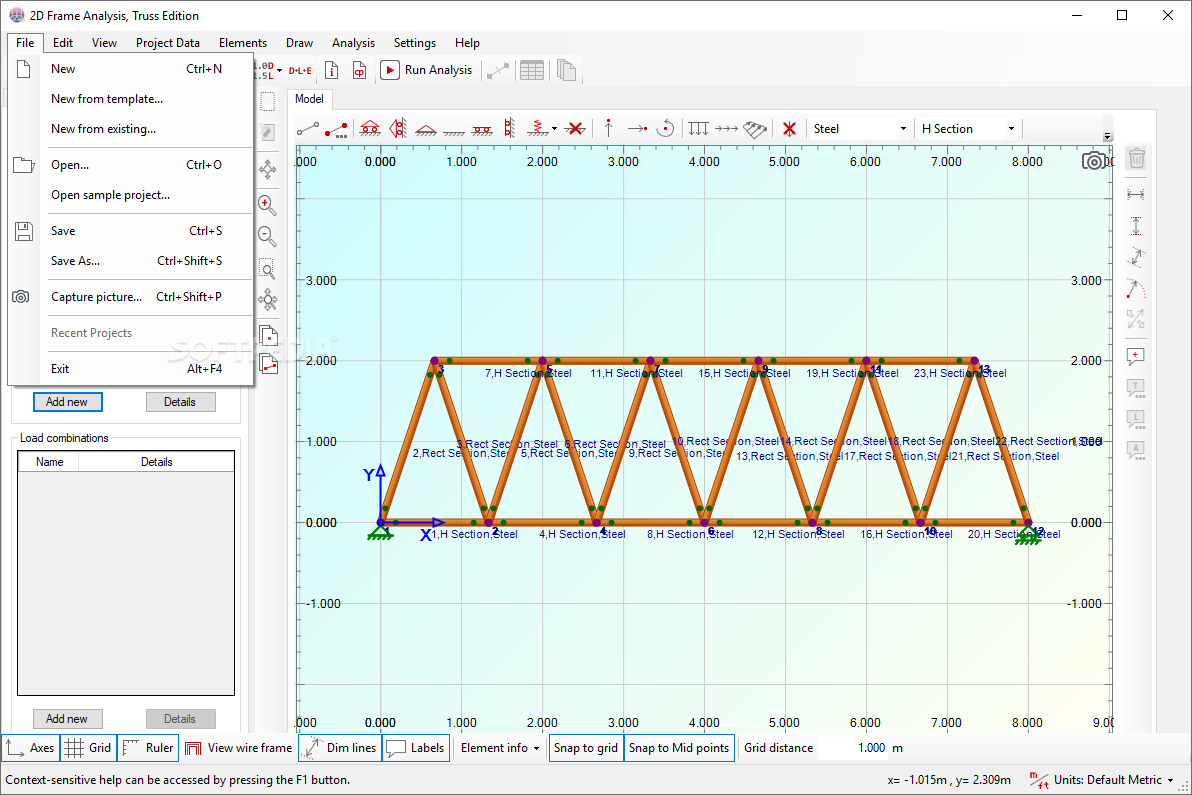
Task: Apply a vertical nodal force
Action: pos(608,129)
